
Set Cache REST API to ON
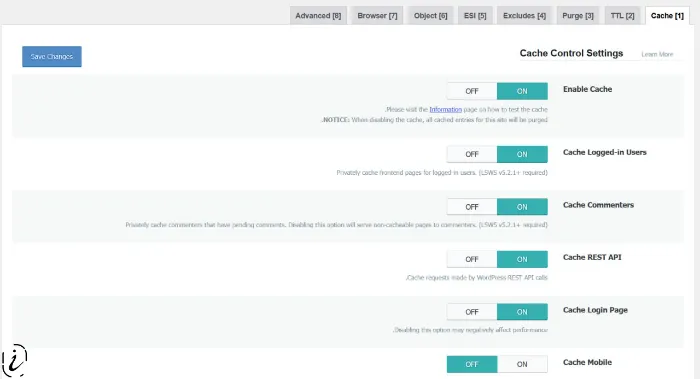[522, 259]
